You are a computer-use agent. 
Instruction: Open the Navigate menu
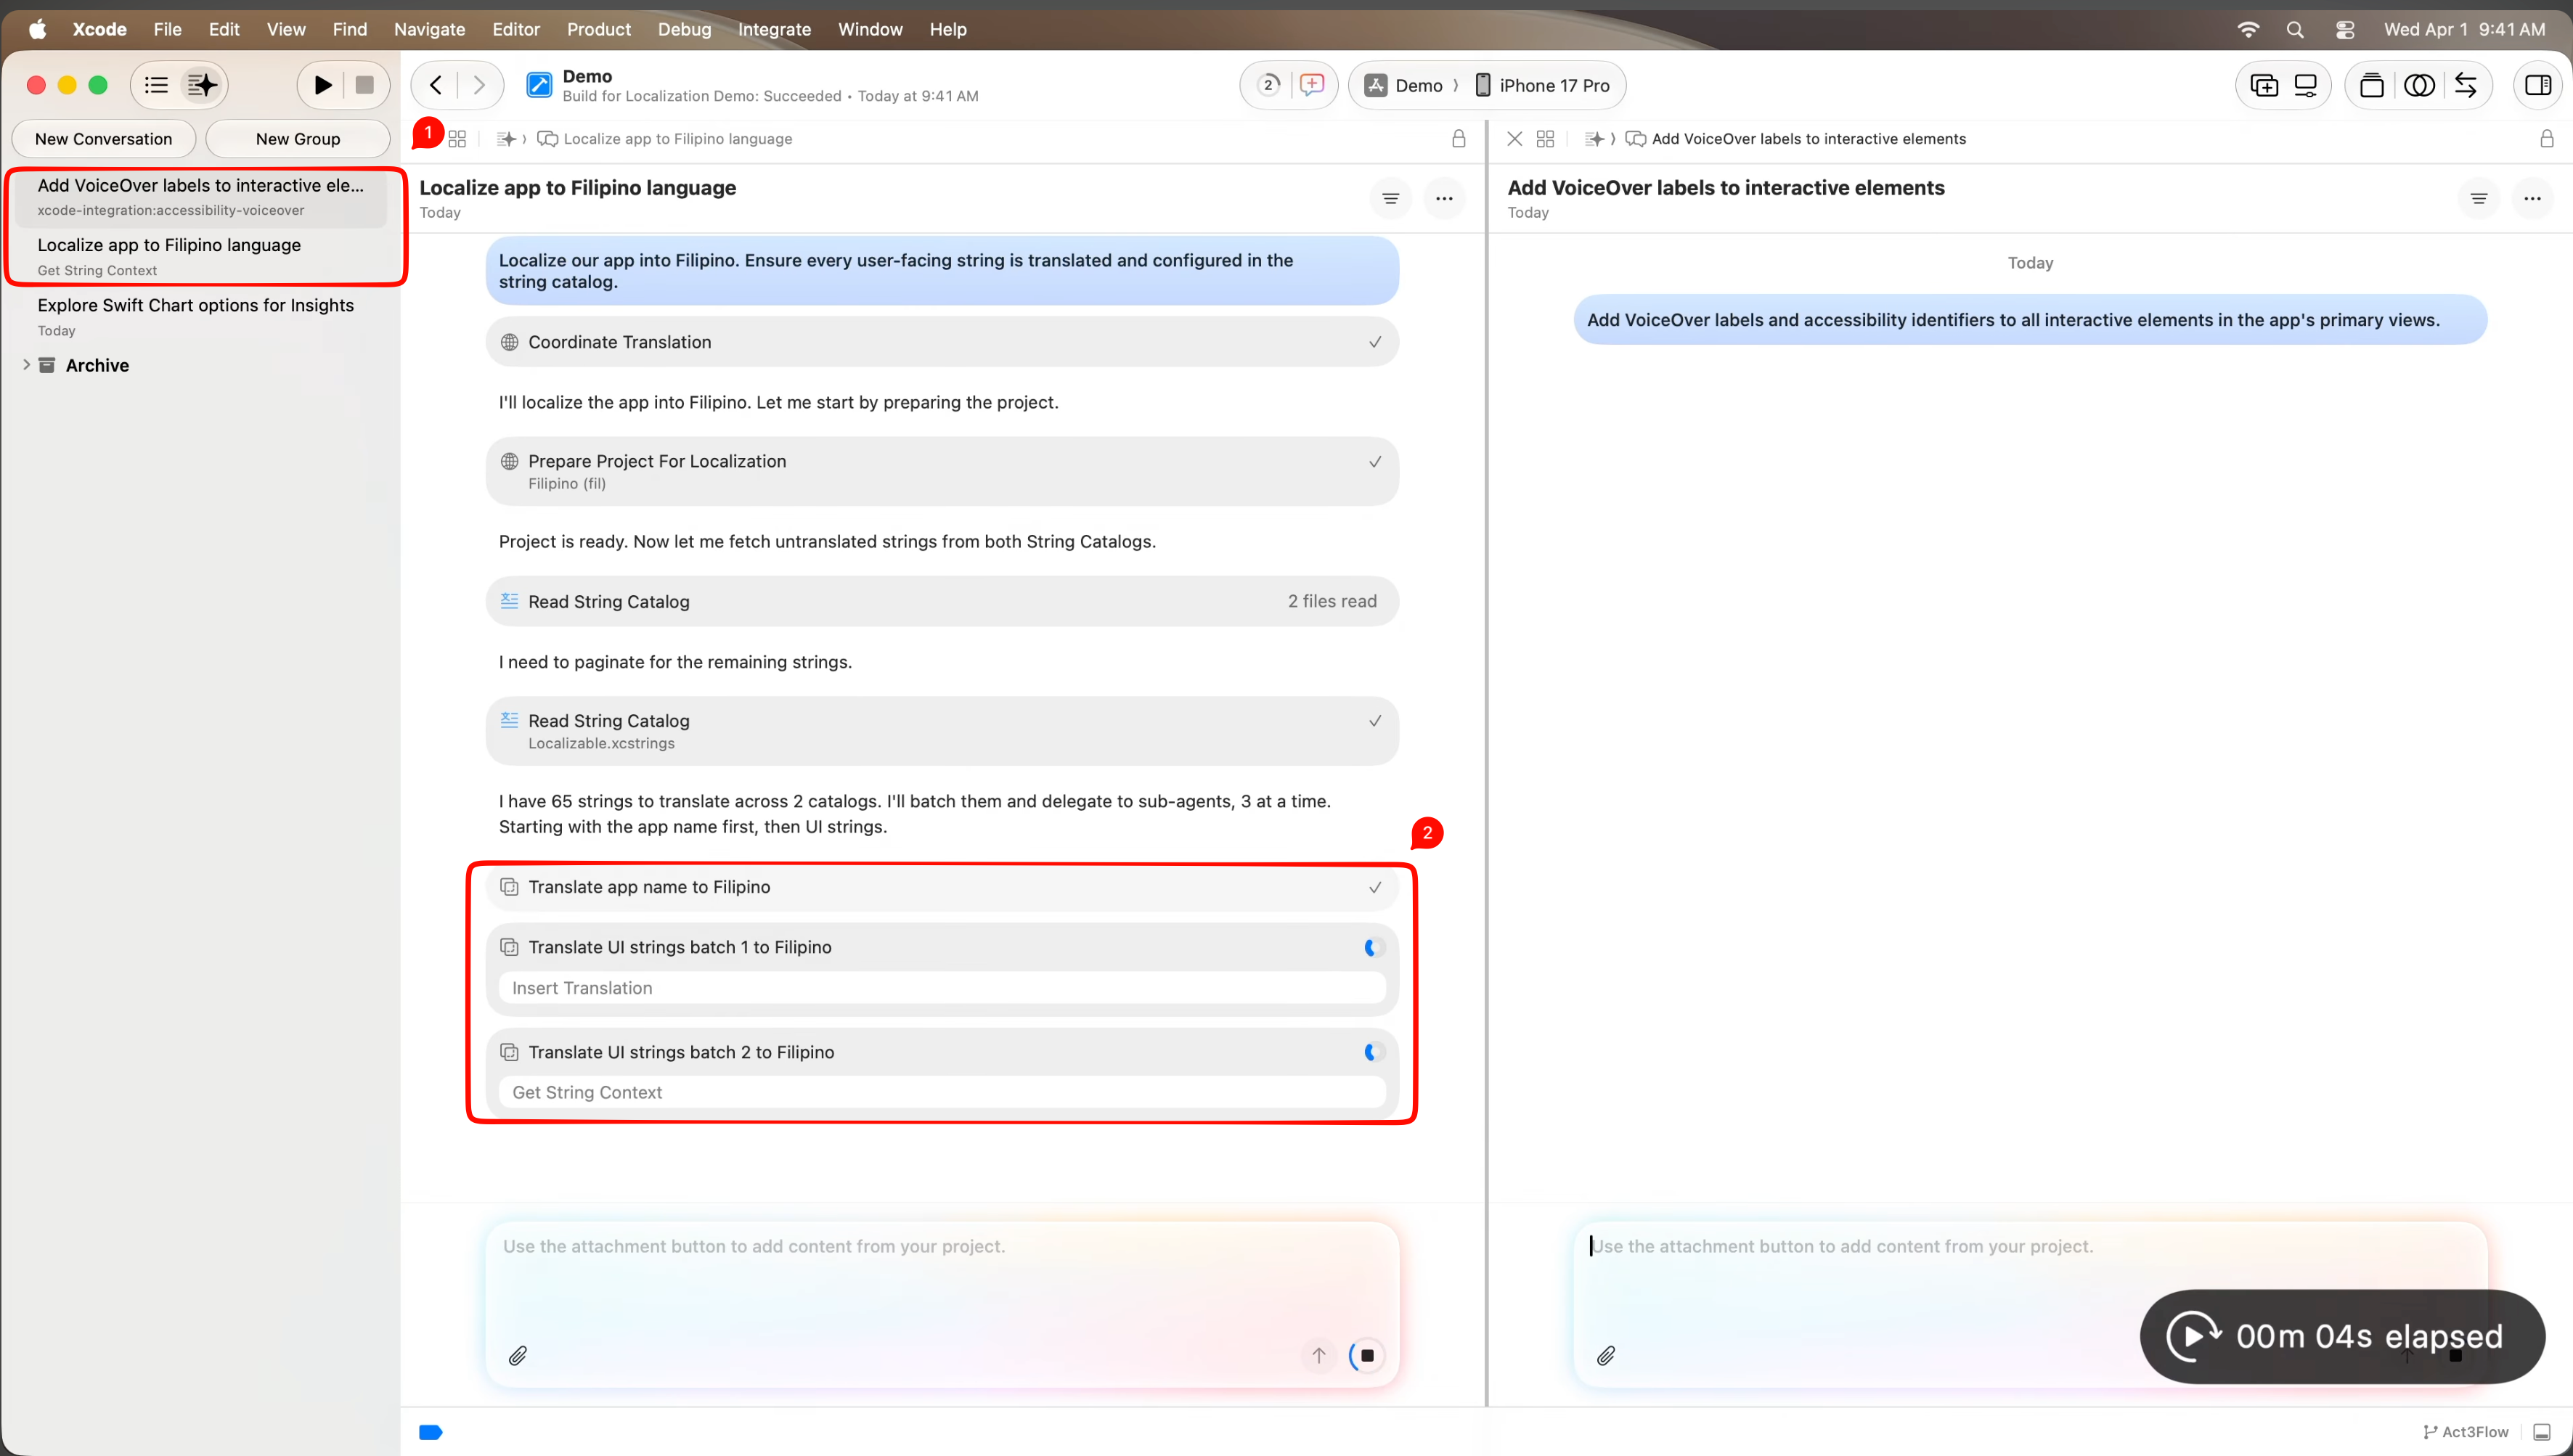click(429, 29)
